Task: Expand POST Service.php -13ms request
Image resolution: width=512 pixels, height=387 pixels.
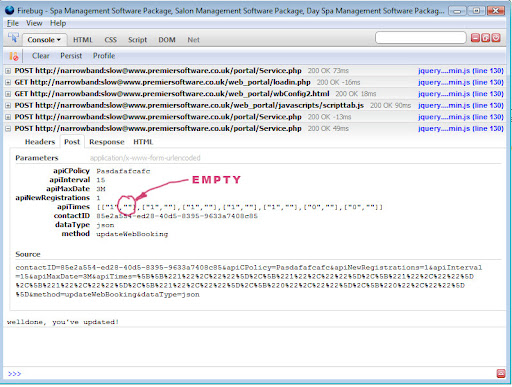Action: [8, 117]
